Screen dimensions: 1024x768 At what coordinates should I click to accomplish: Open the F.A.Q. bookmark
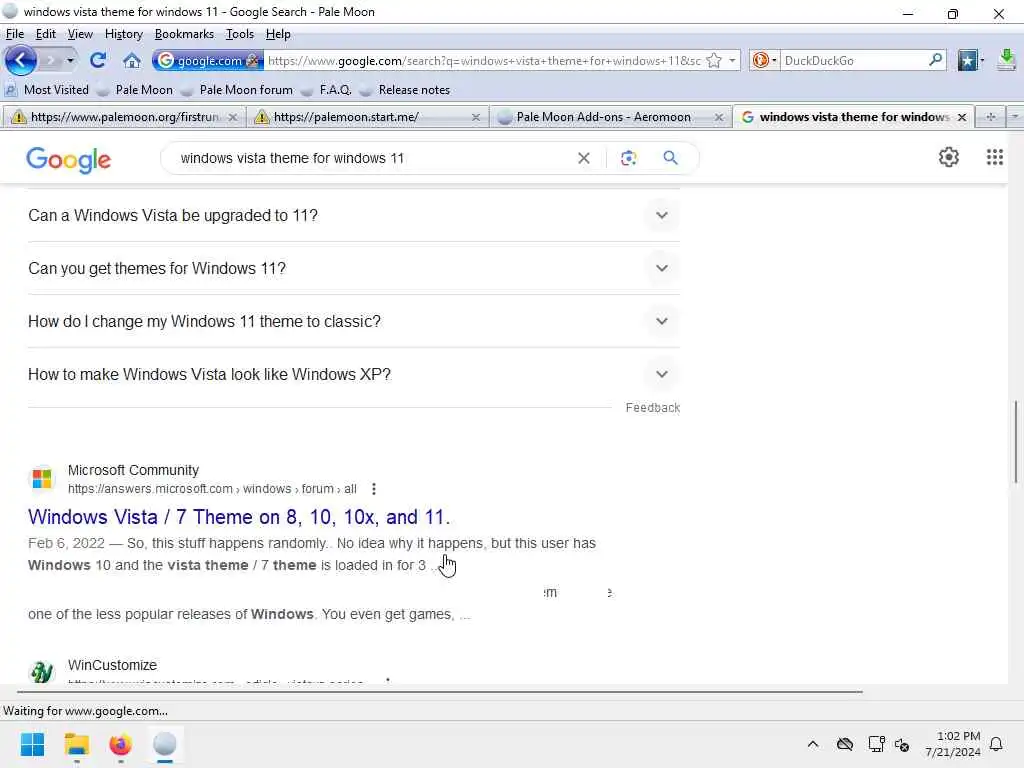point(327,90)
